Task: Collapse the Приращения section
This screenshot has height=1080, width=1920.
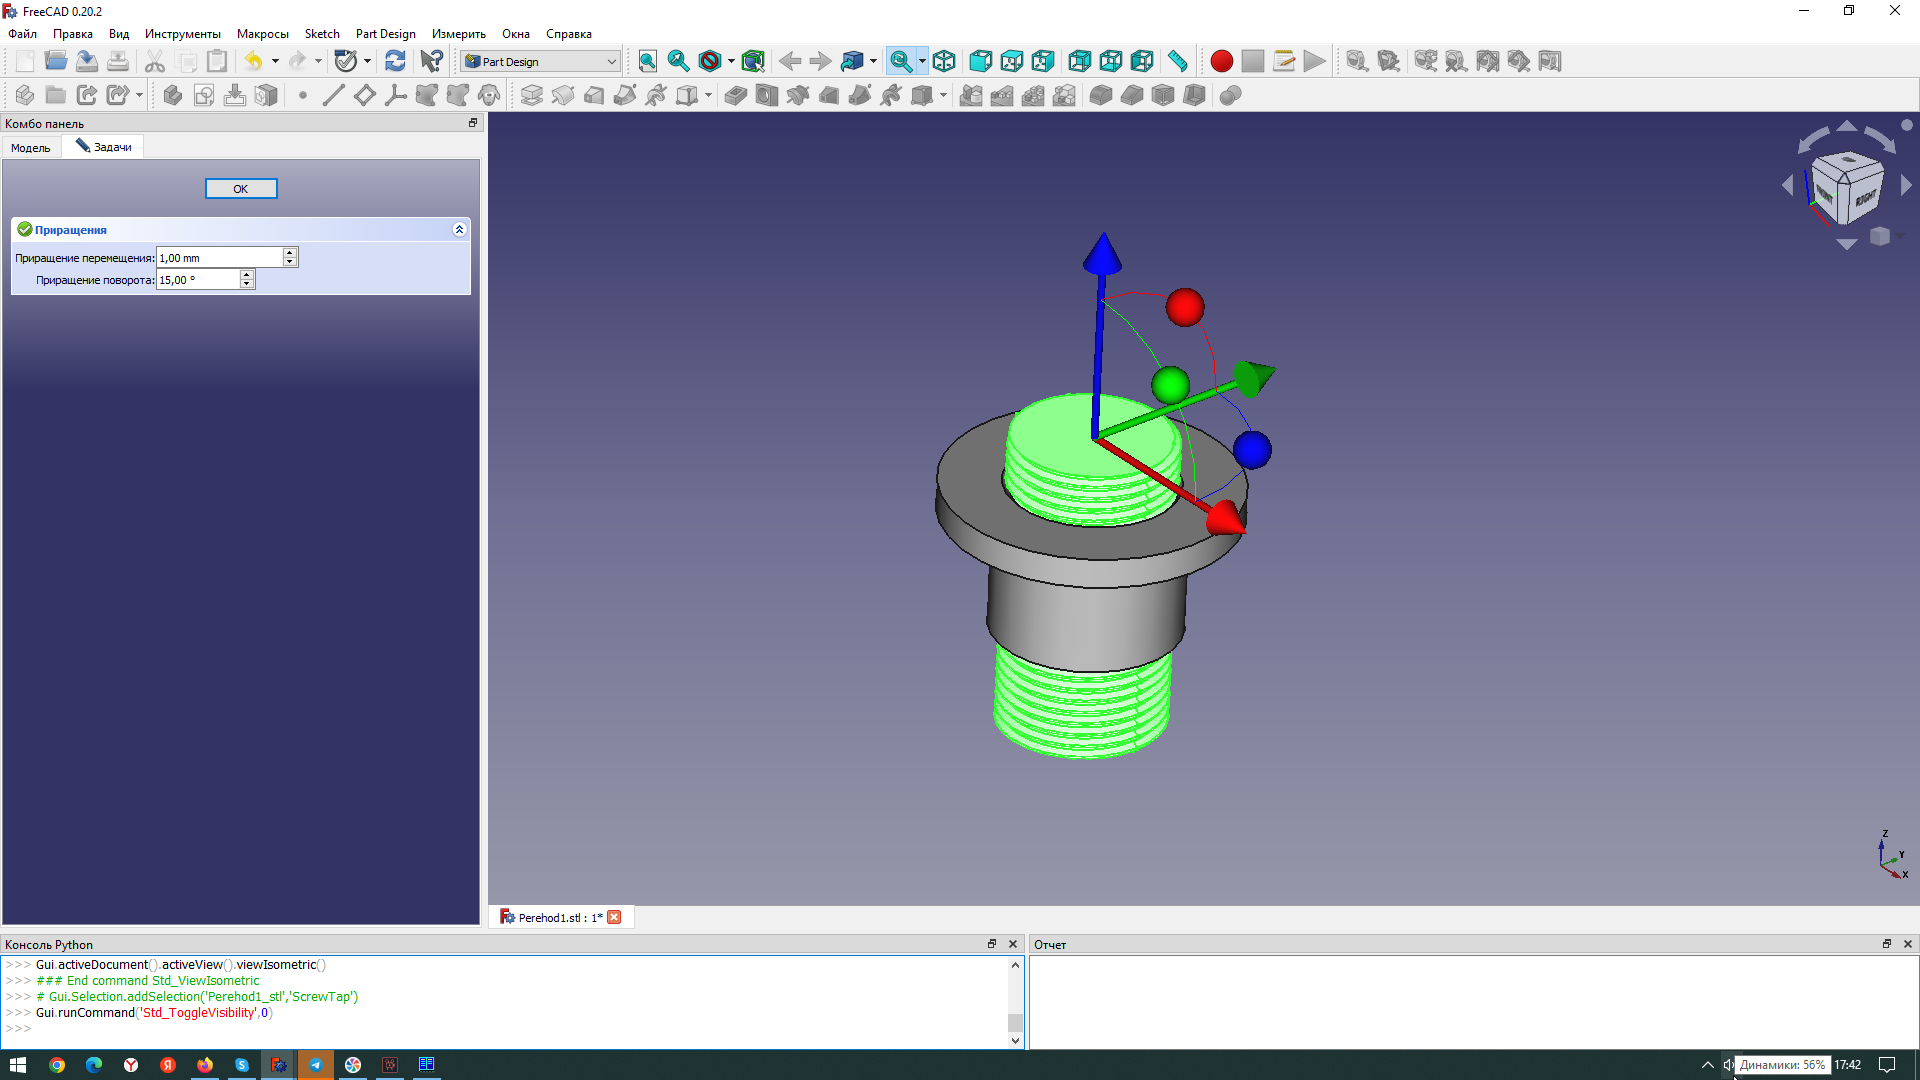Action: coord(459,229)
